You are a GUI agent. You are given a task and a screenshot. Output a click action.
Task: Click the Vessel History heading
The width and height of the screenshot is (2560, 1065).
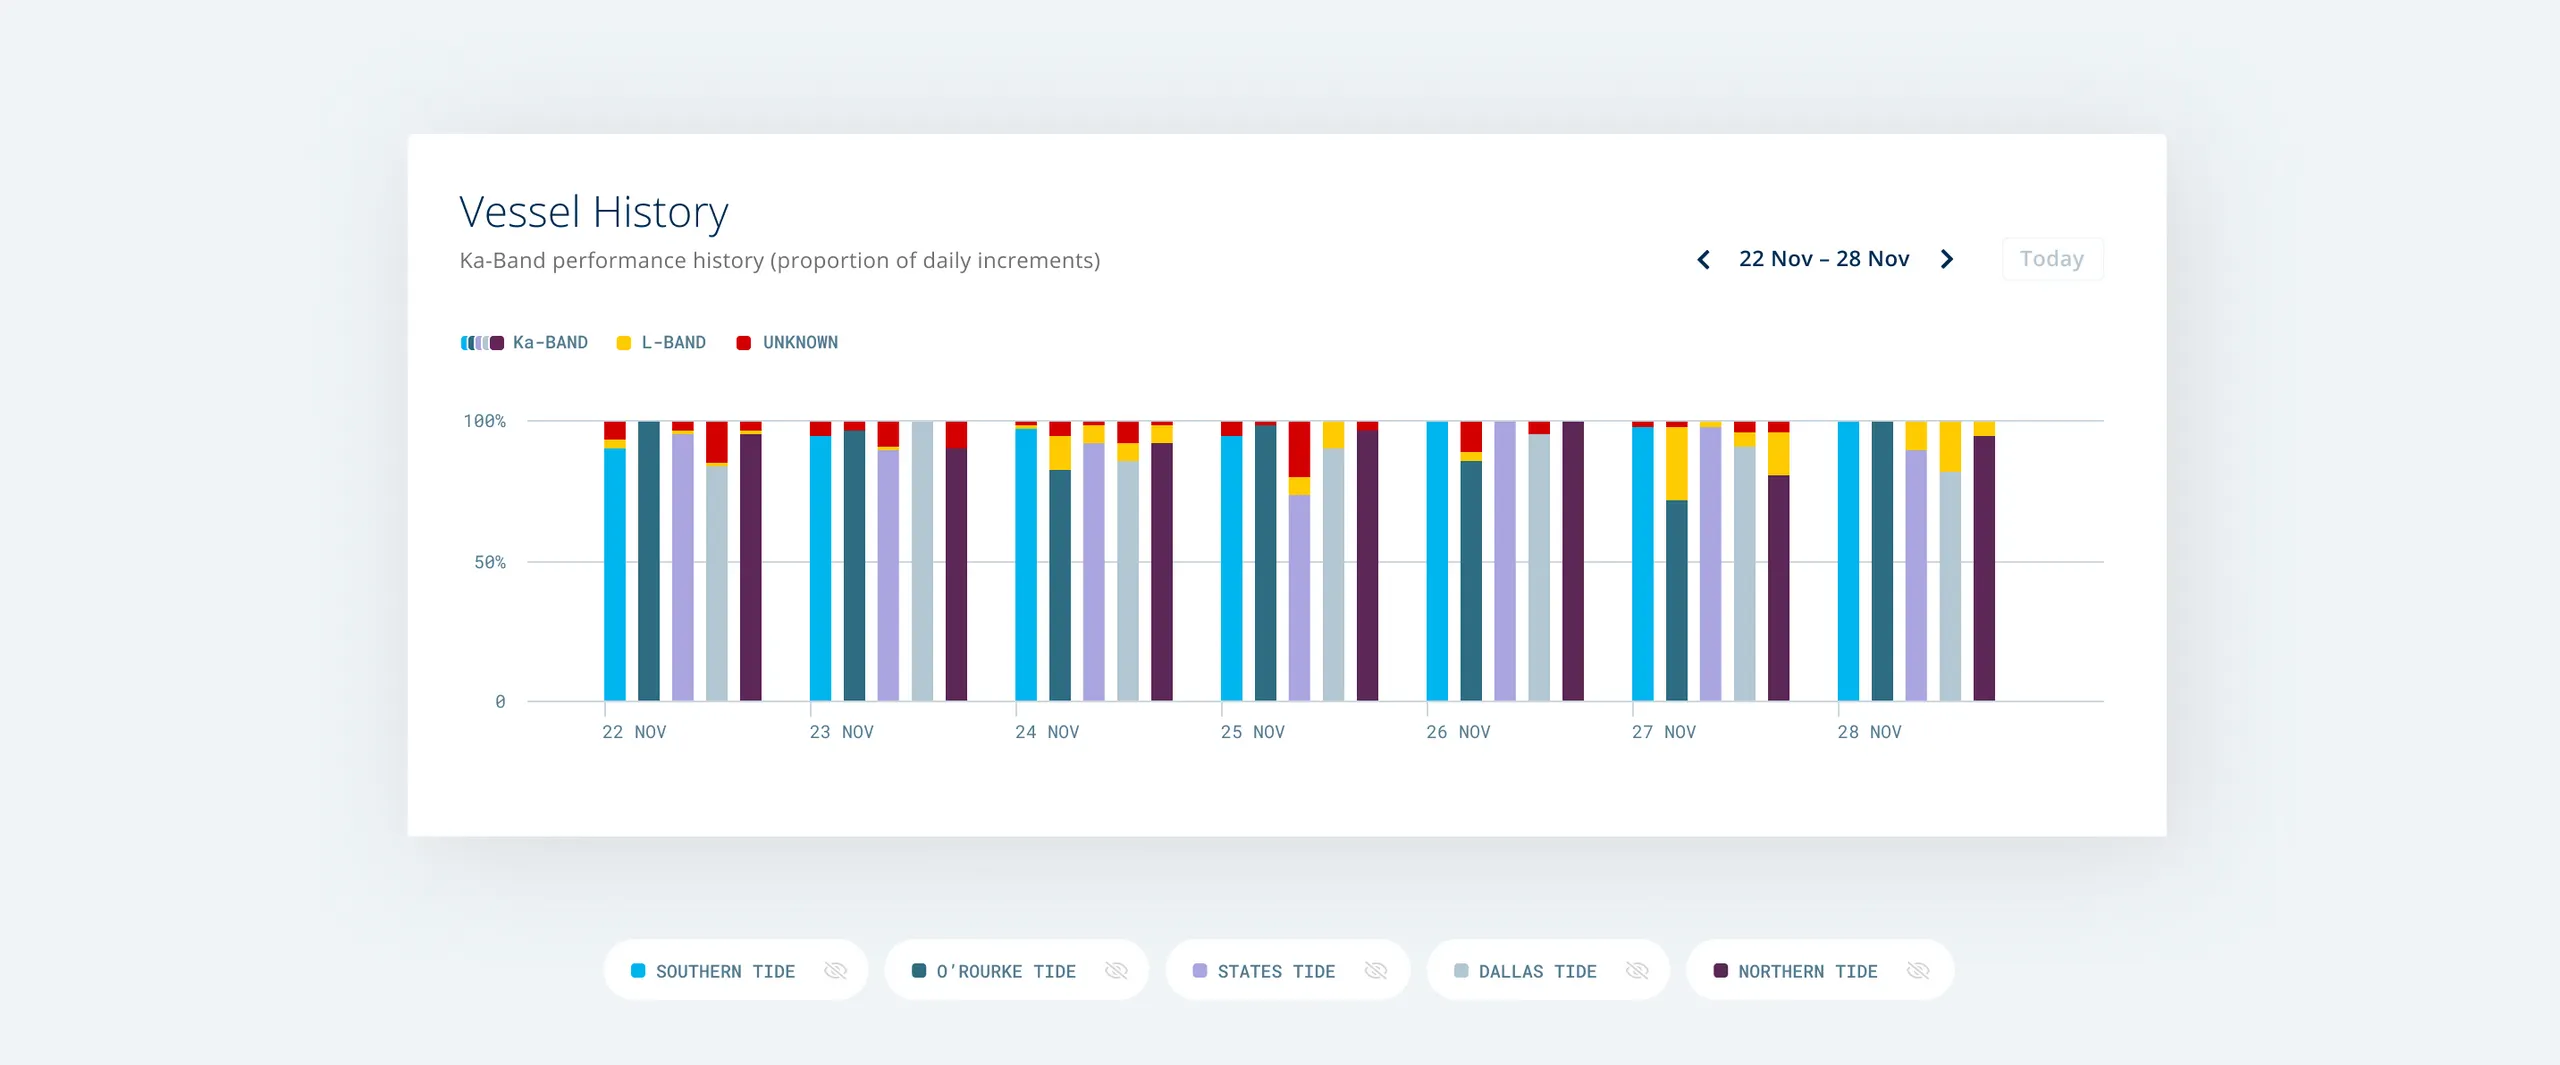click(x=594, y=210)
